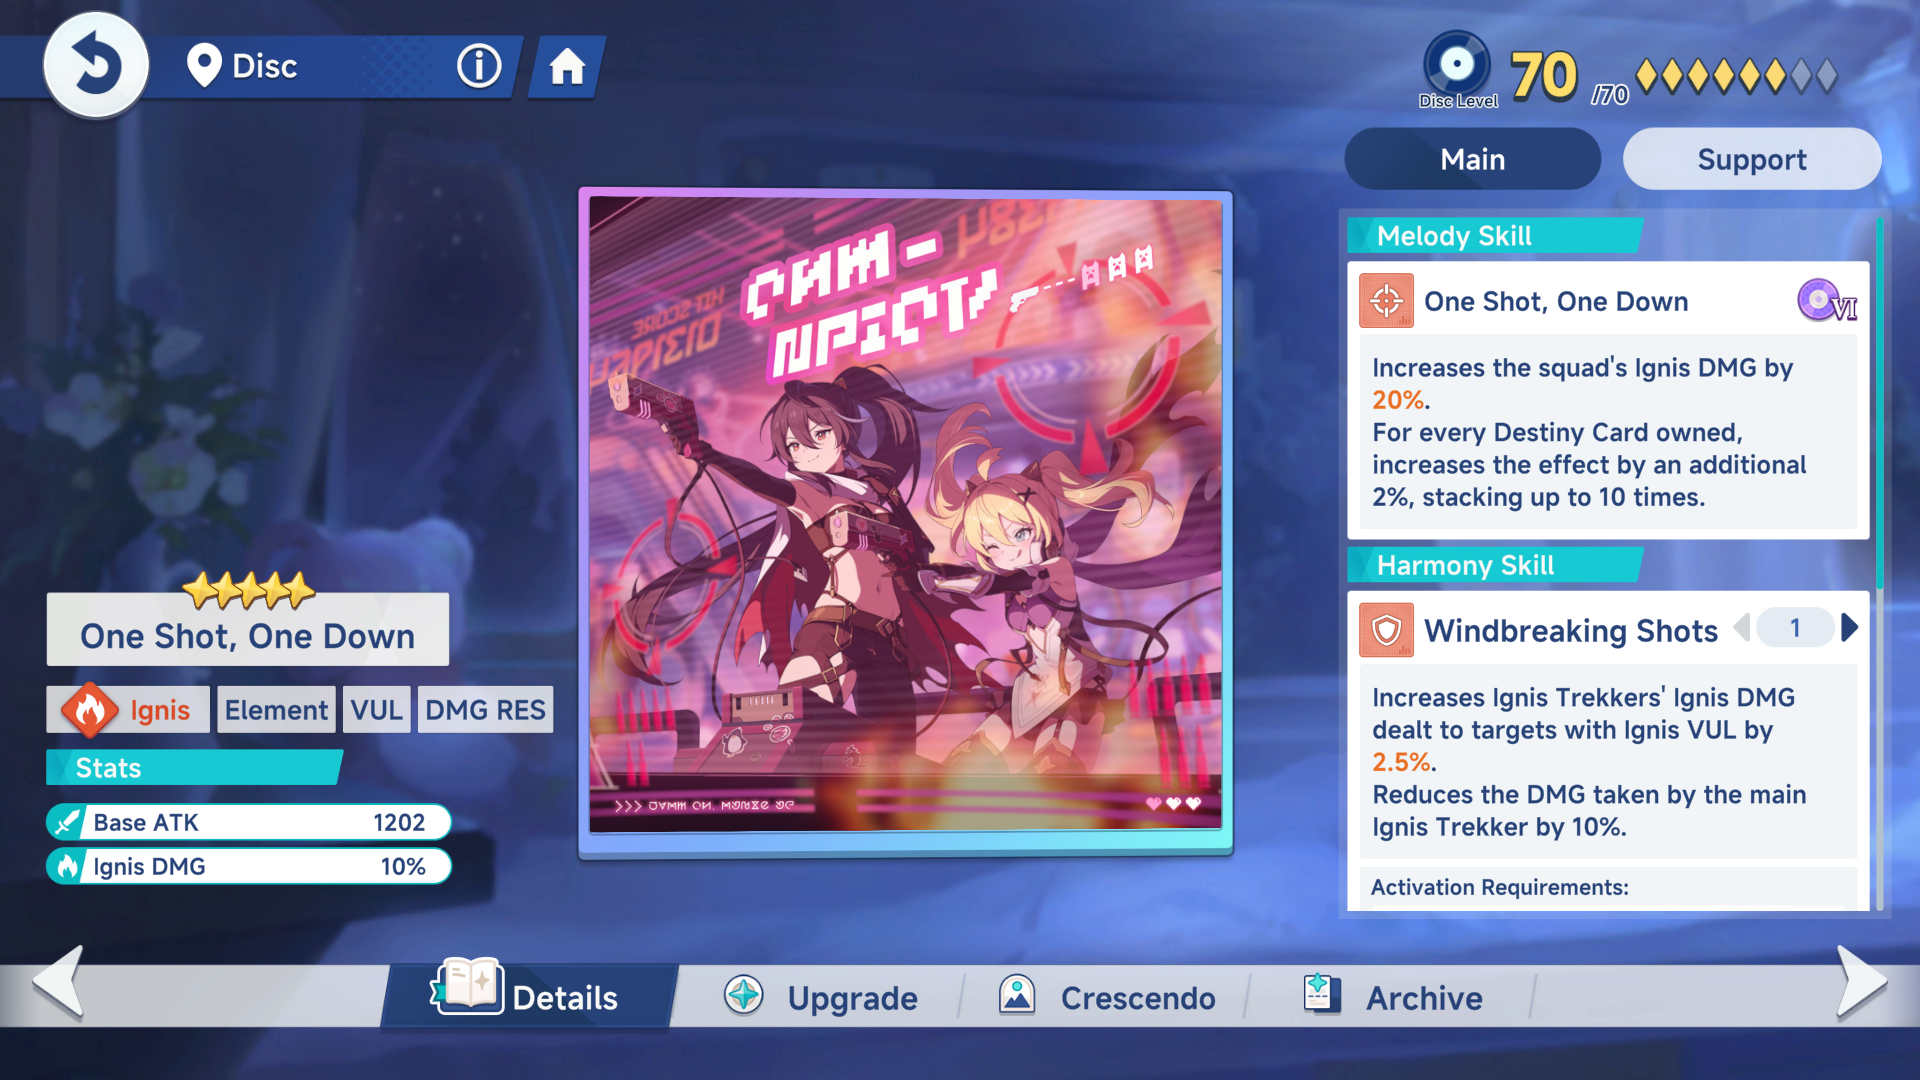Click the DMG RES tag button
This screenshot has height=1080, width=1920.
pyautogui.click(x=485, y=710)
